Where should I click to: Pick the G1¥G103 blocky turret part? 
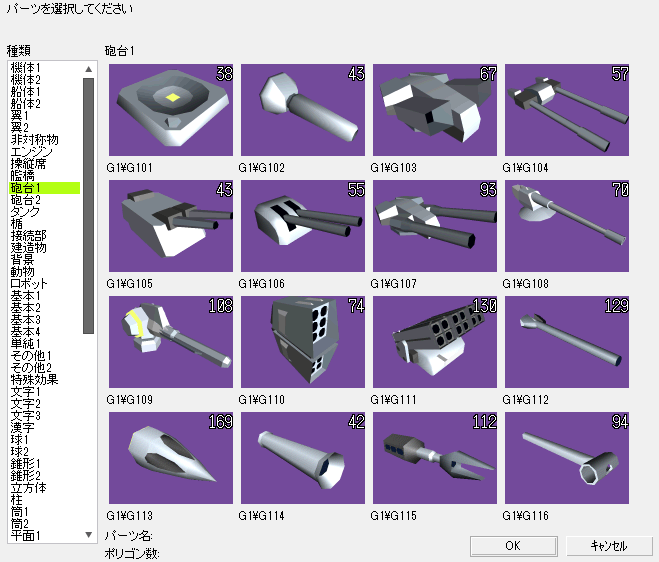435,110
